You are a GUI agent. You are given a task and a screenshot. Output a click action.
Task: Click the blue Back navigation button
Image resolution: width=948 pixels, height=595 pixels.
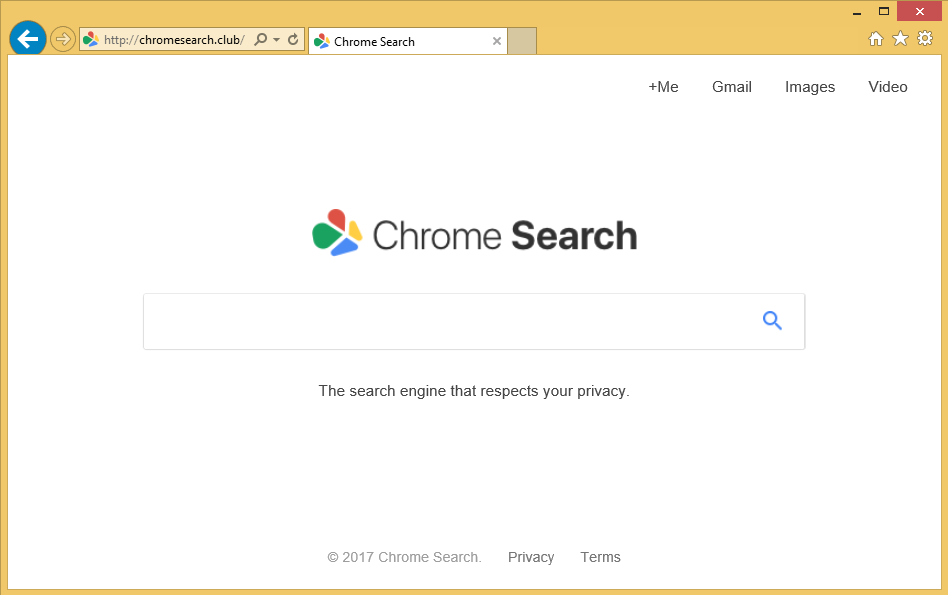pos(27,39)
